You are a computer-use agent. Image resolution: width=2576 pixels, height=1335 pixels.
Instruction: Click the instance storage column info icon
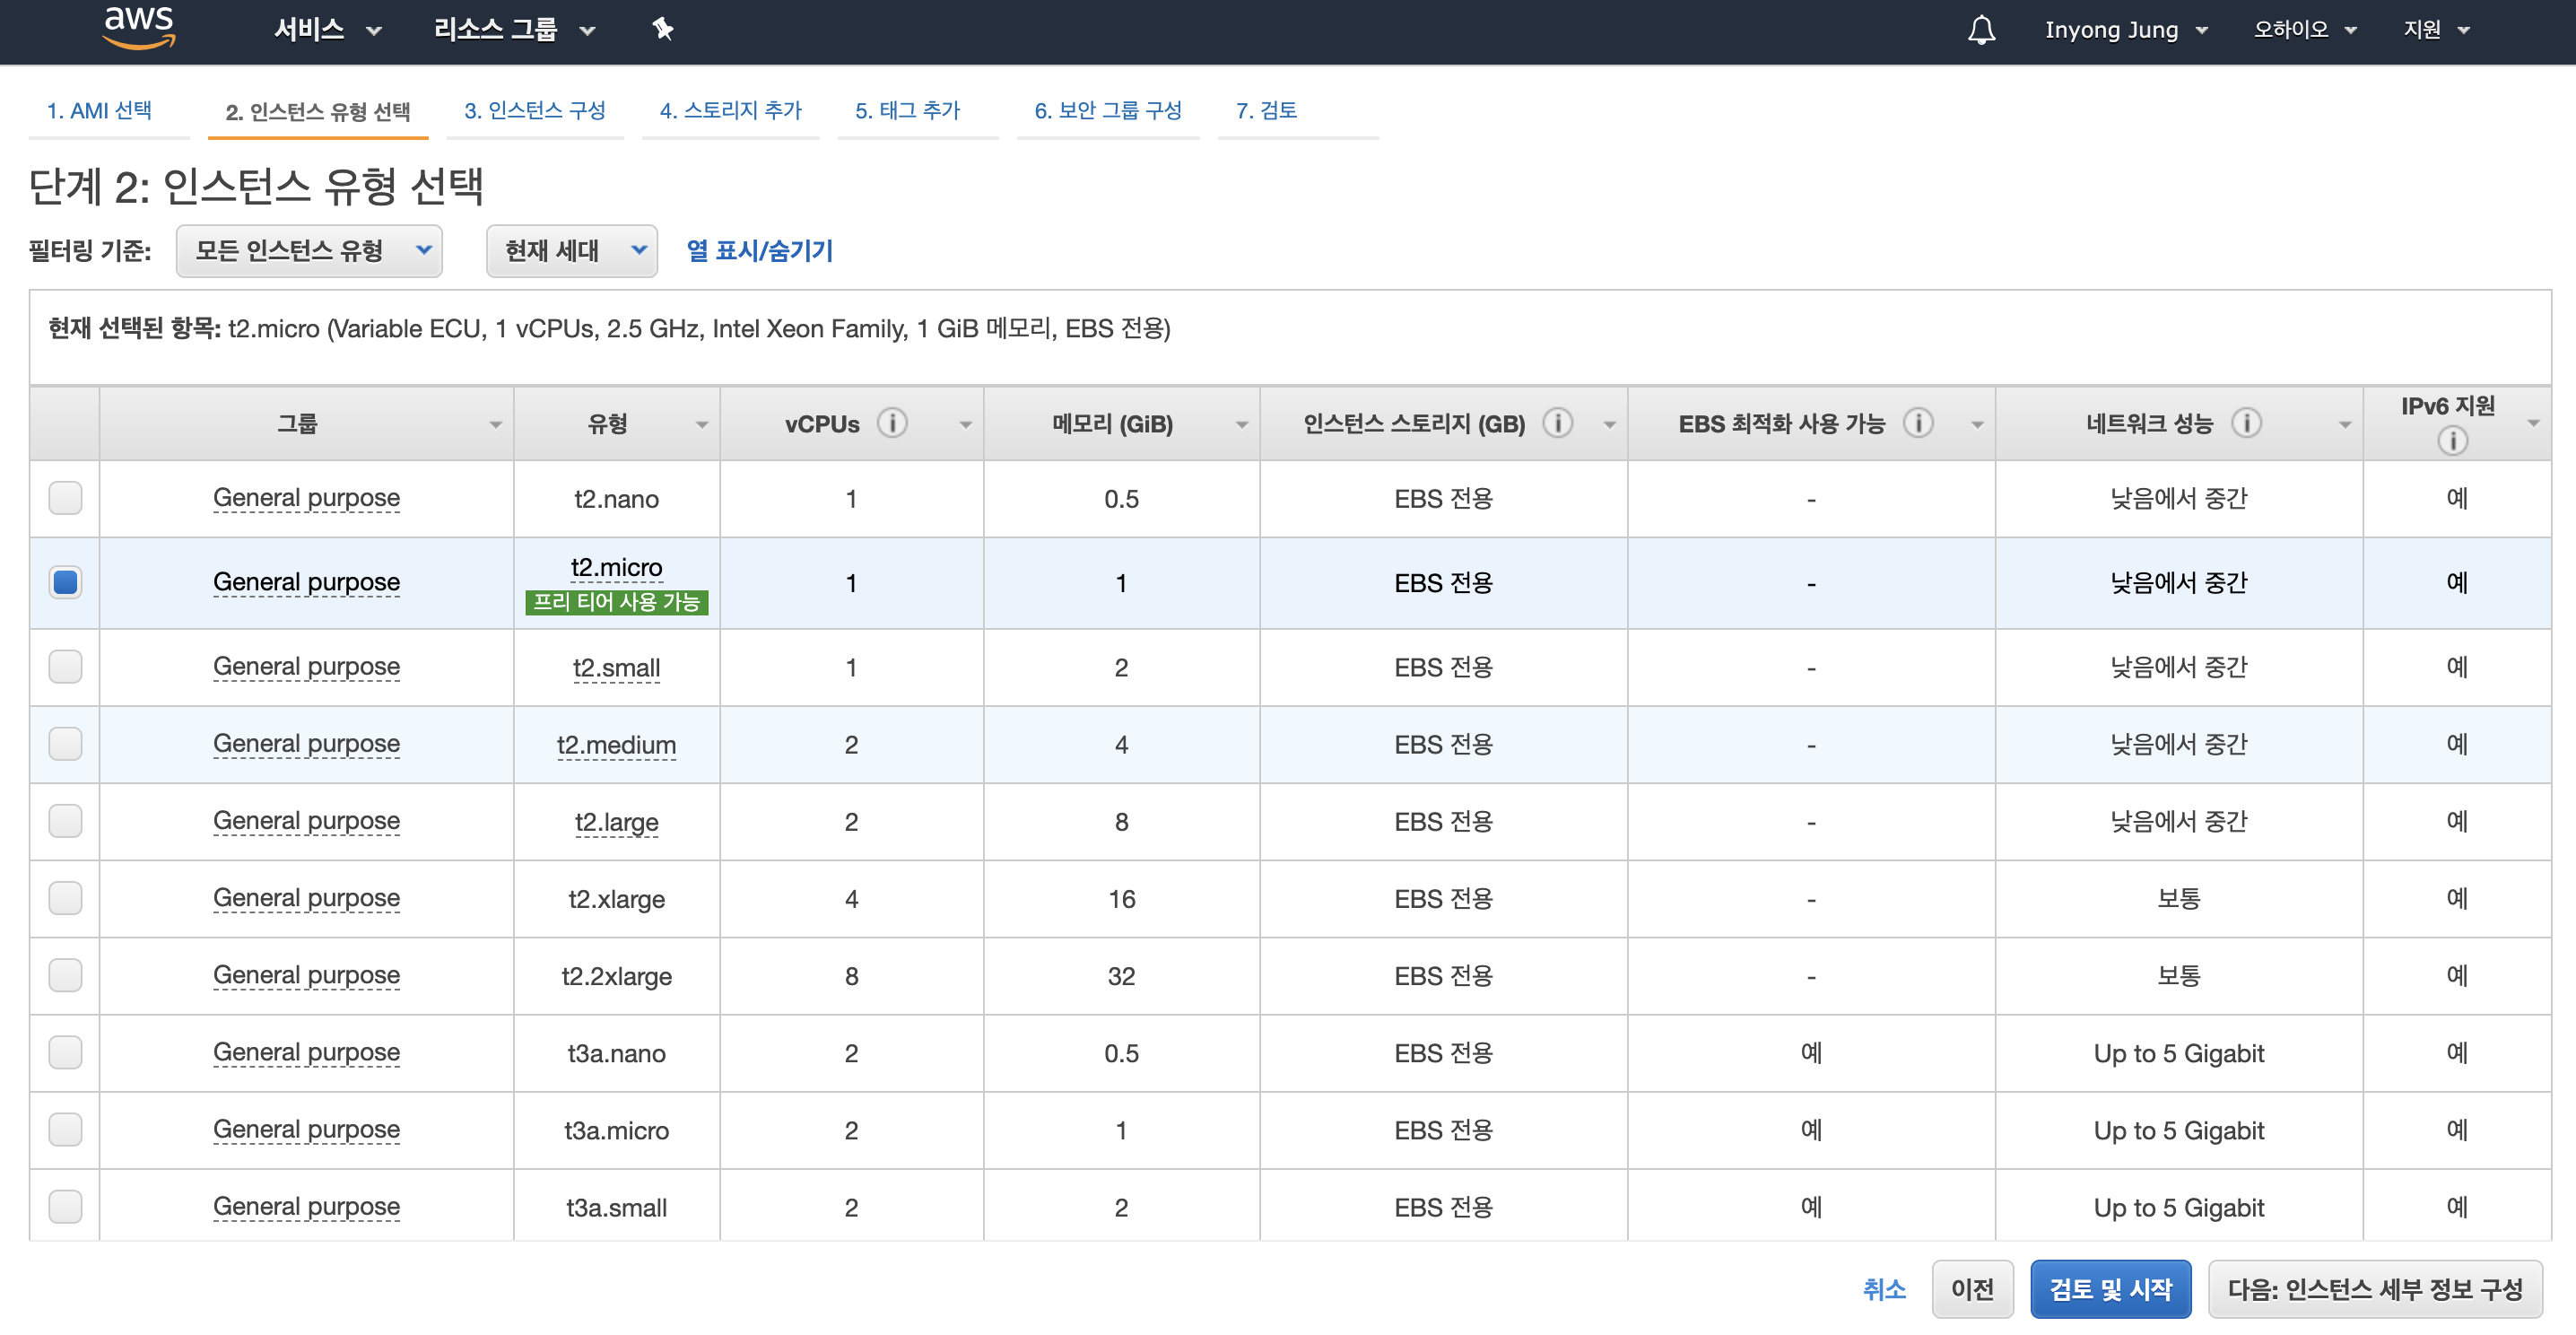click(1557, 423)
